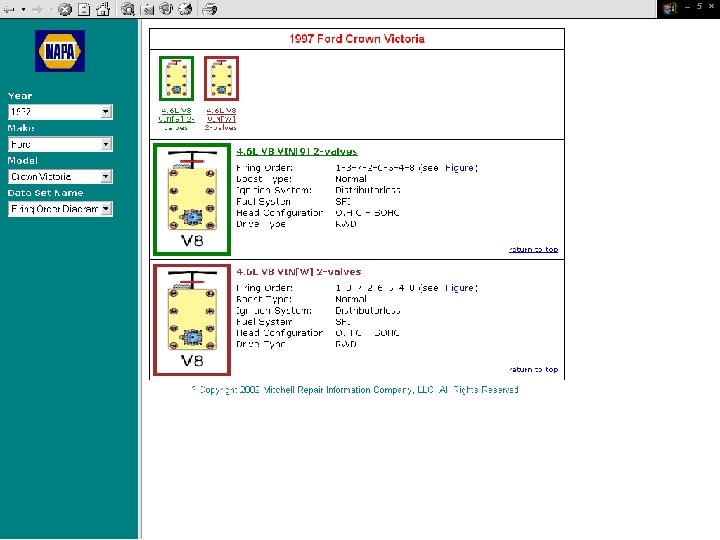Restore the window size
Screen dimensions: 720x540
click(699, 6)
